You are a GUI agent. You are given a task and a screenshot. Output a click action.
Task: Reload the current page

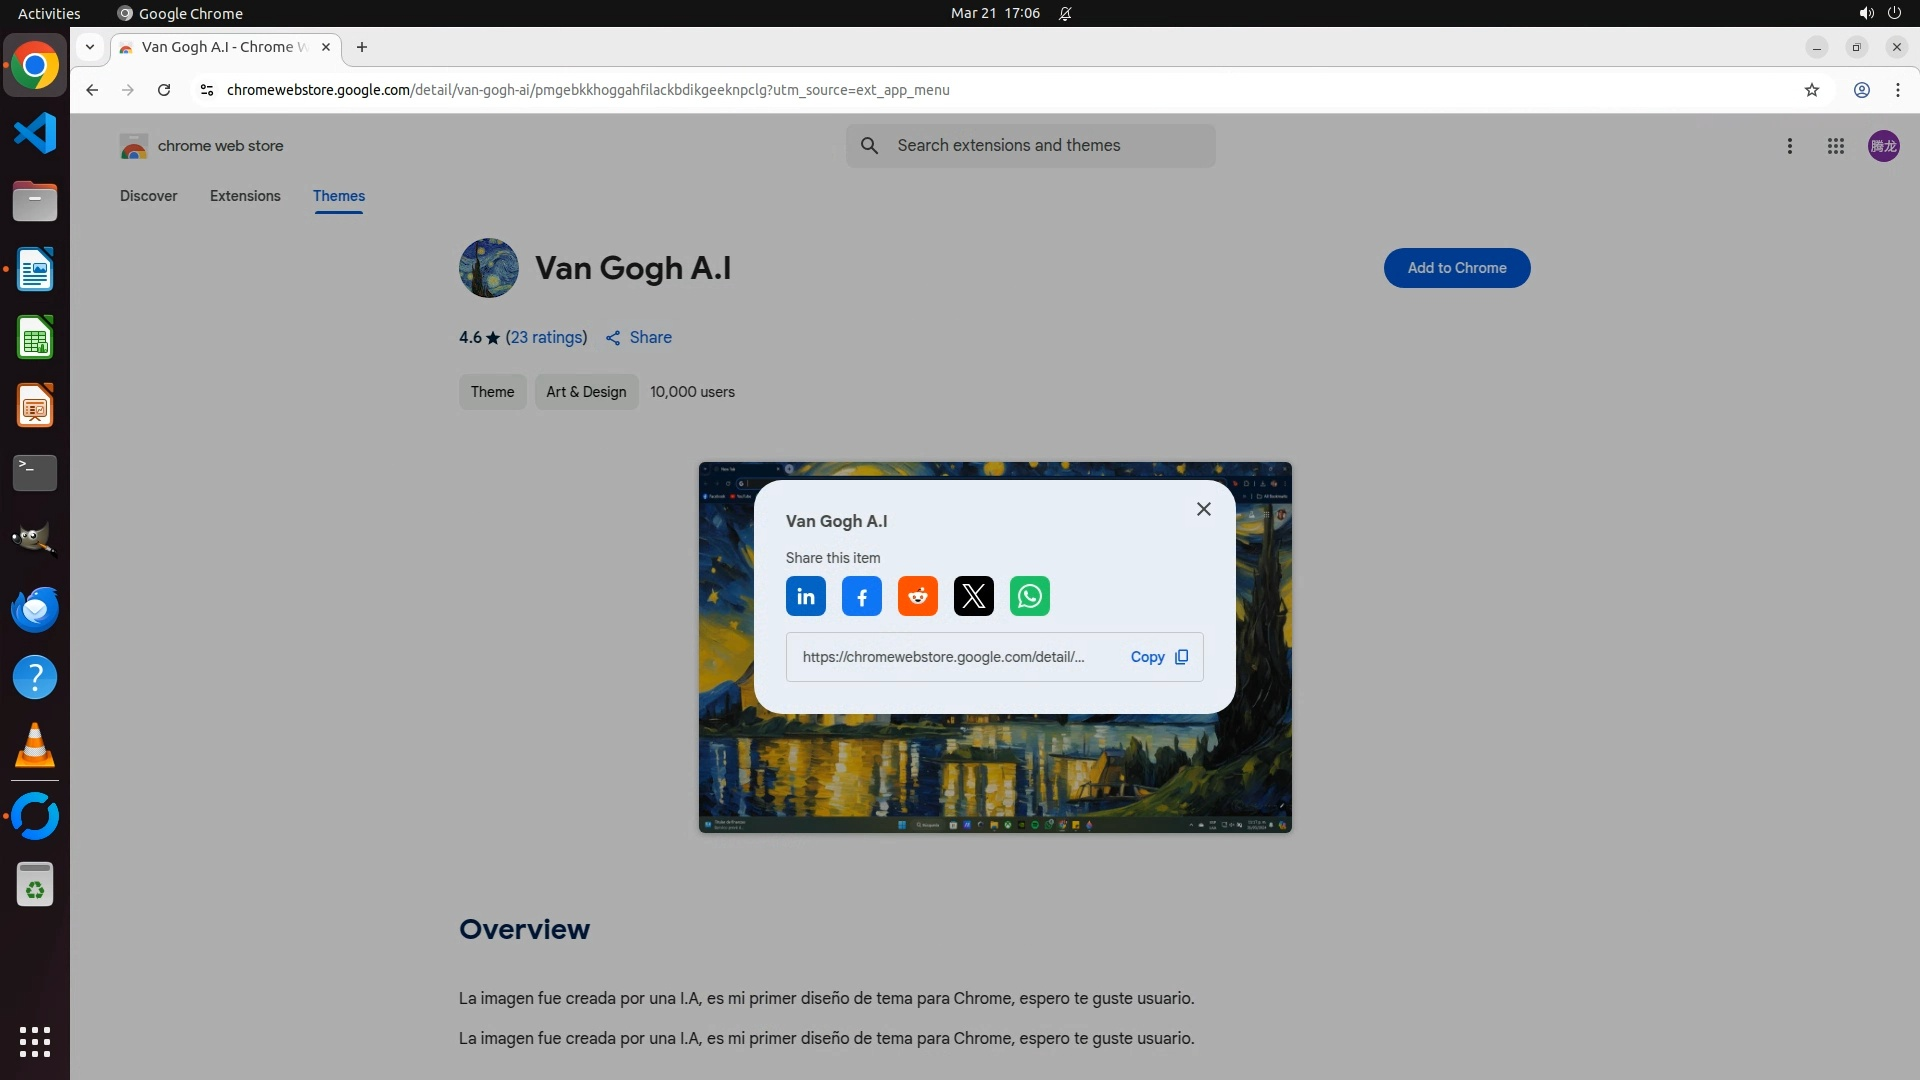point(164,90)
